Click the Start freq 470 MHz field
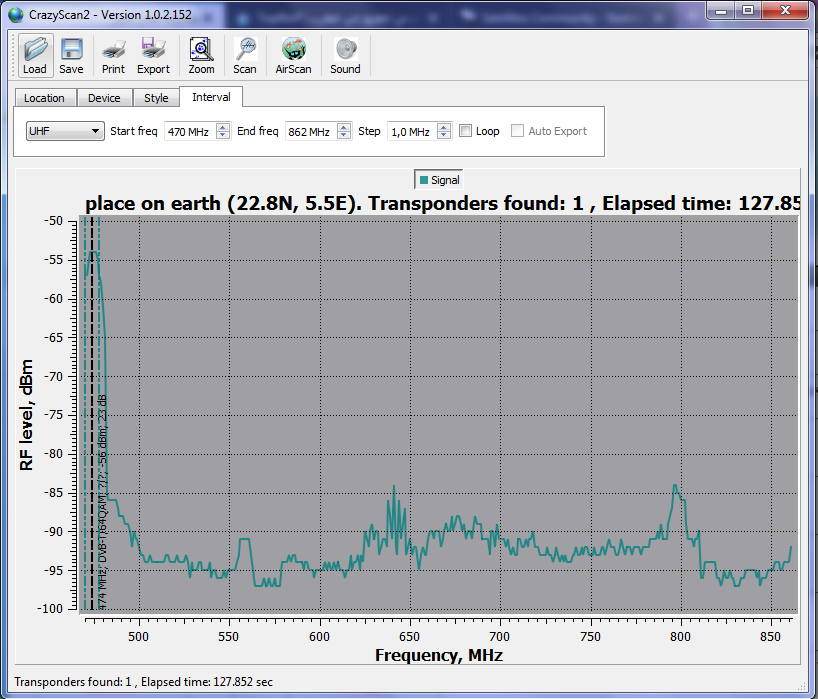 (x=186, y=131)
